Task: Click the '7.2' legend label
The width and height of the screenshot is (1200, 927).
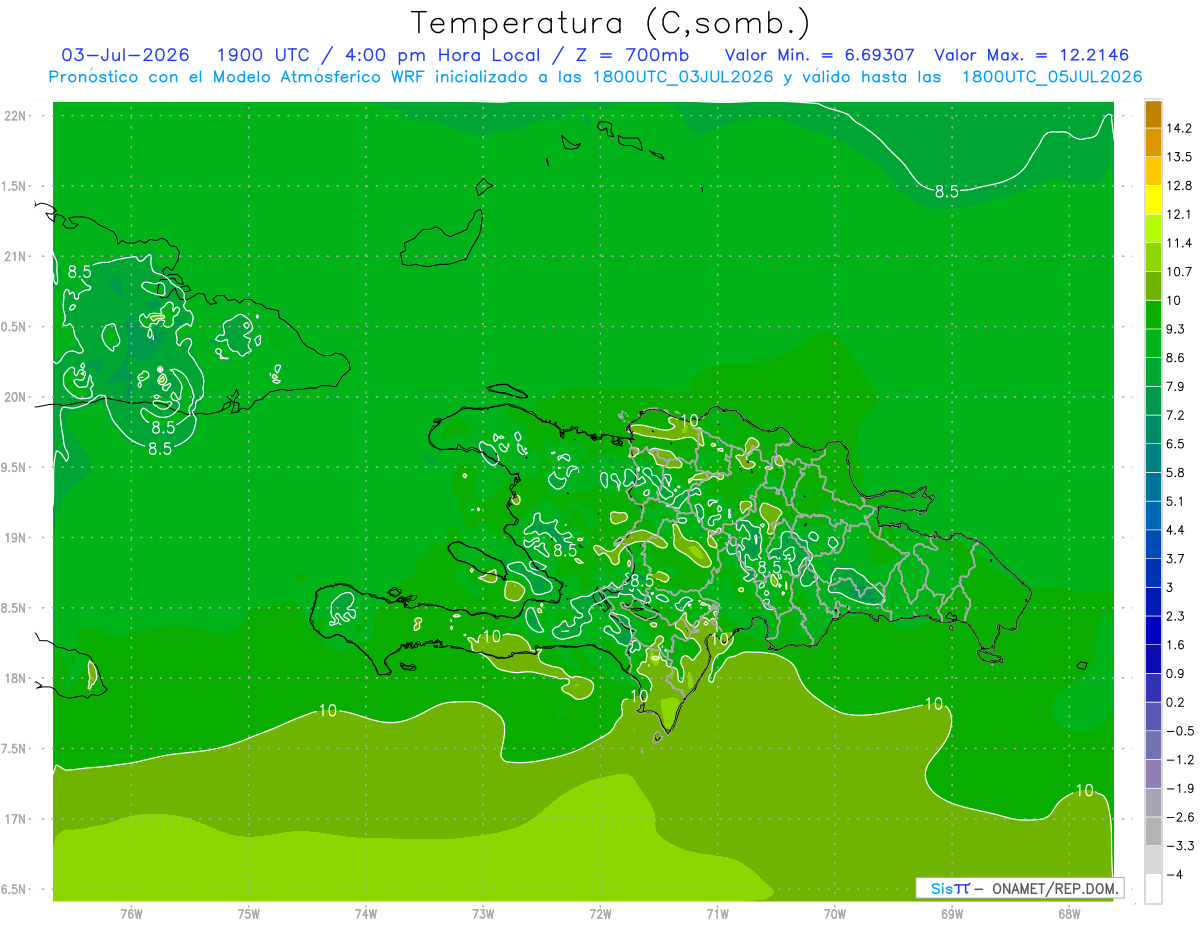Action: (1177, 415)
